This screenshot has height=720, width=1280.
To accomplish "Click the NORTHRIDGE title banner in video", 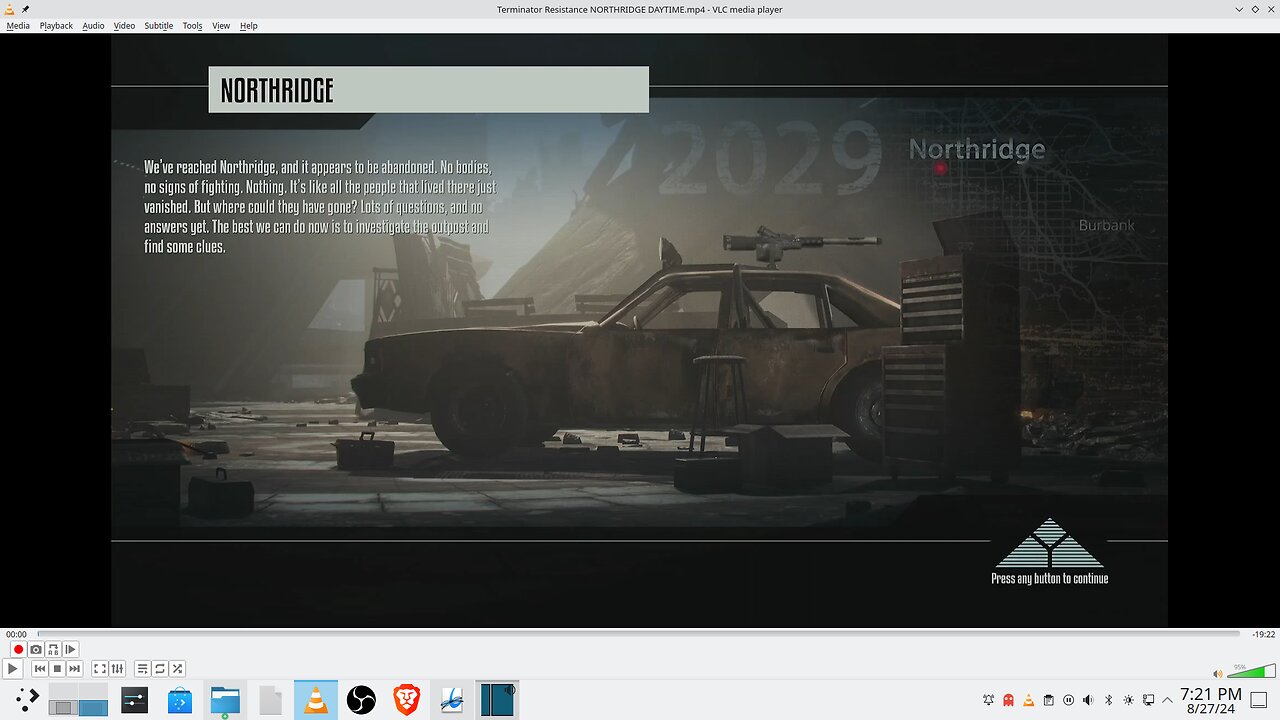I will pos(428,90).
